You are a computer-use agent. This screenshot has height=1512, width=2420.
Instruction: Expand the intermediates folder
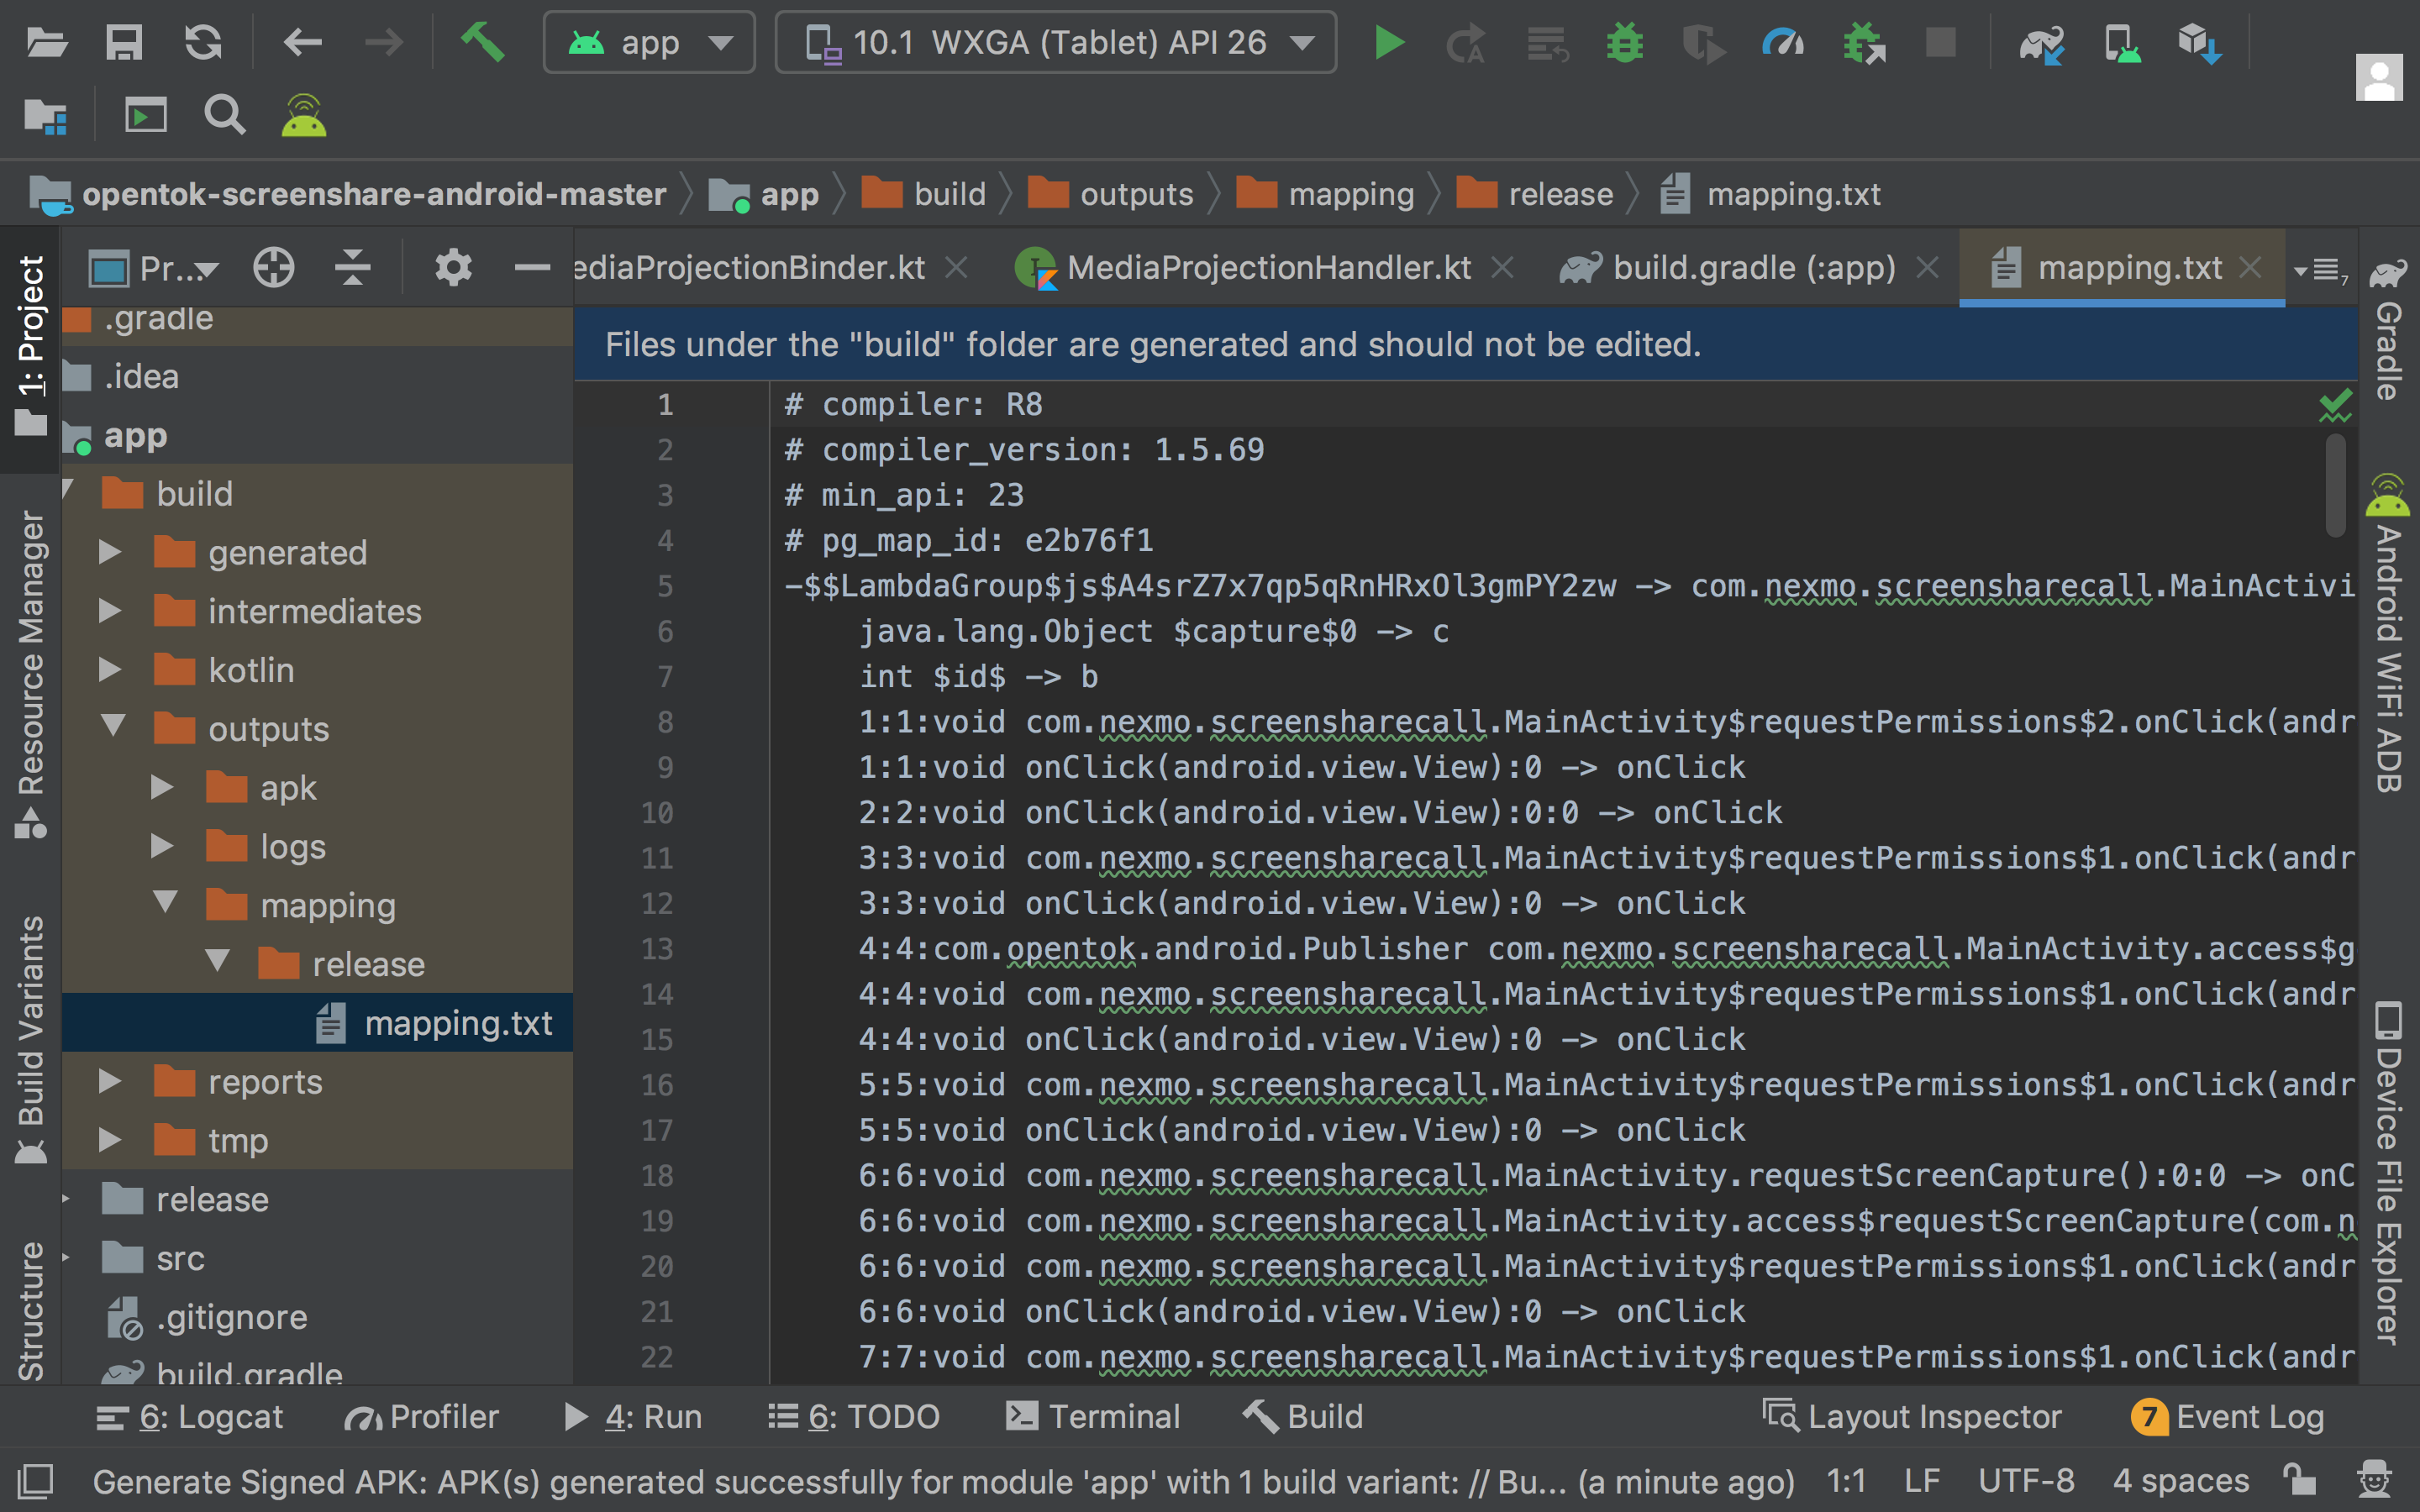(113, 611)
